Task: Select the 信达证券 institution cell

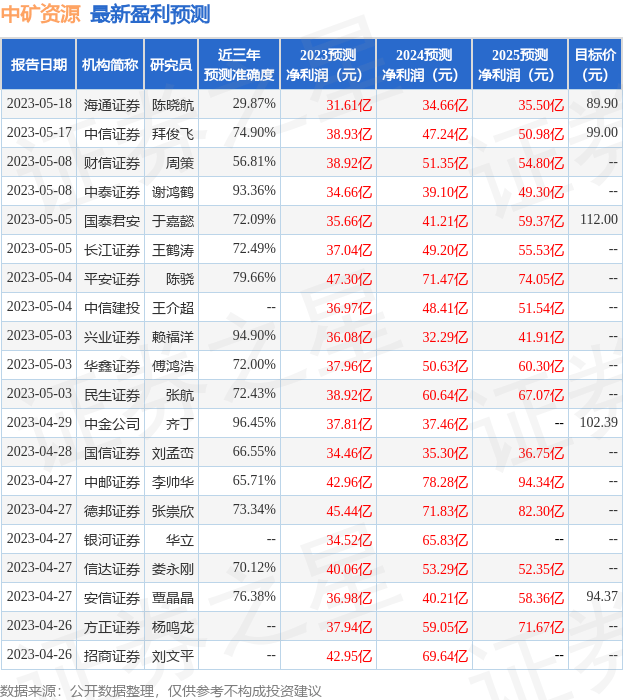Action: click(x=112, y=569)
